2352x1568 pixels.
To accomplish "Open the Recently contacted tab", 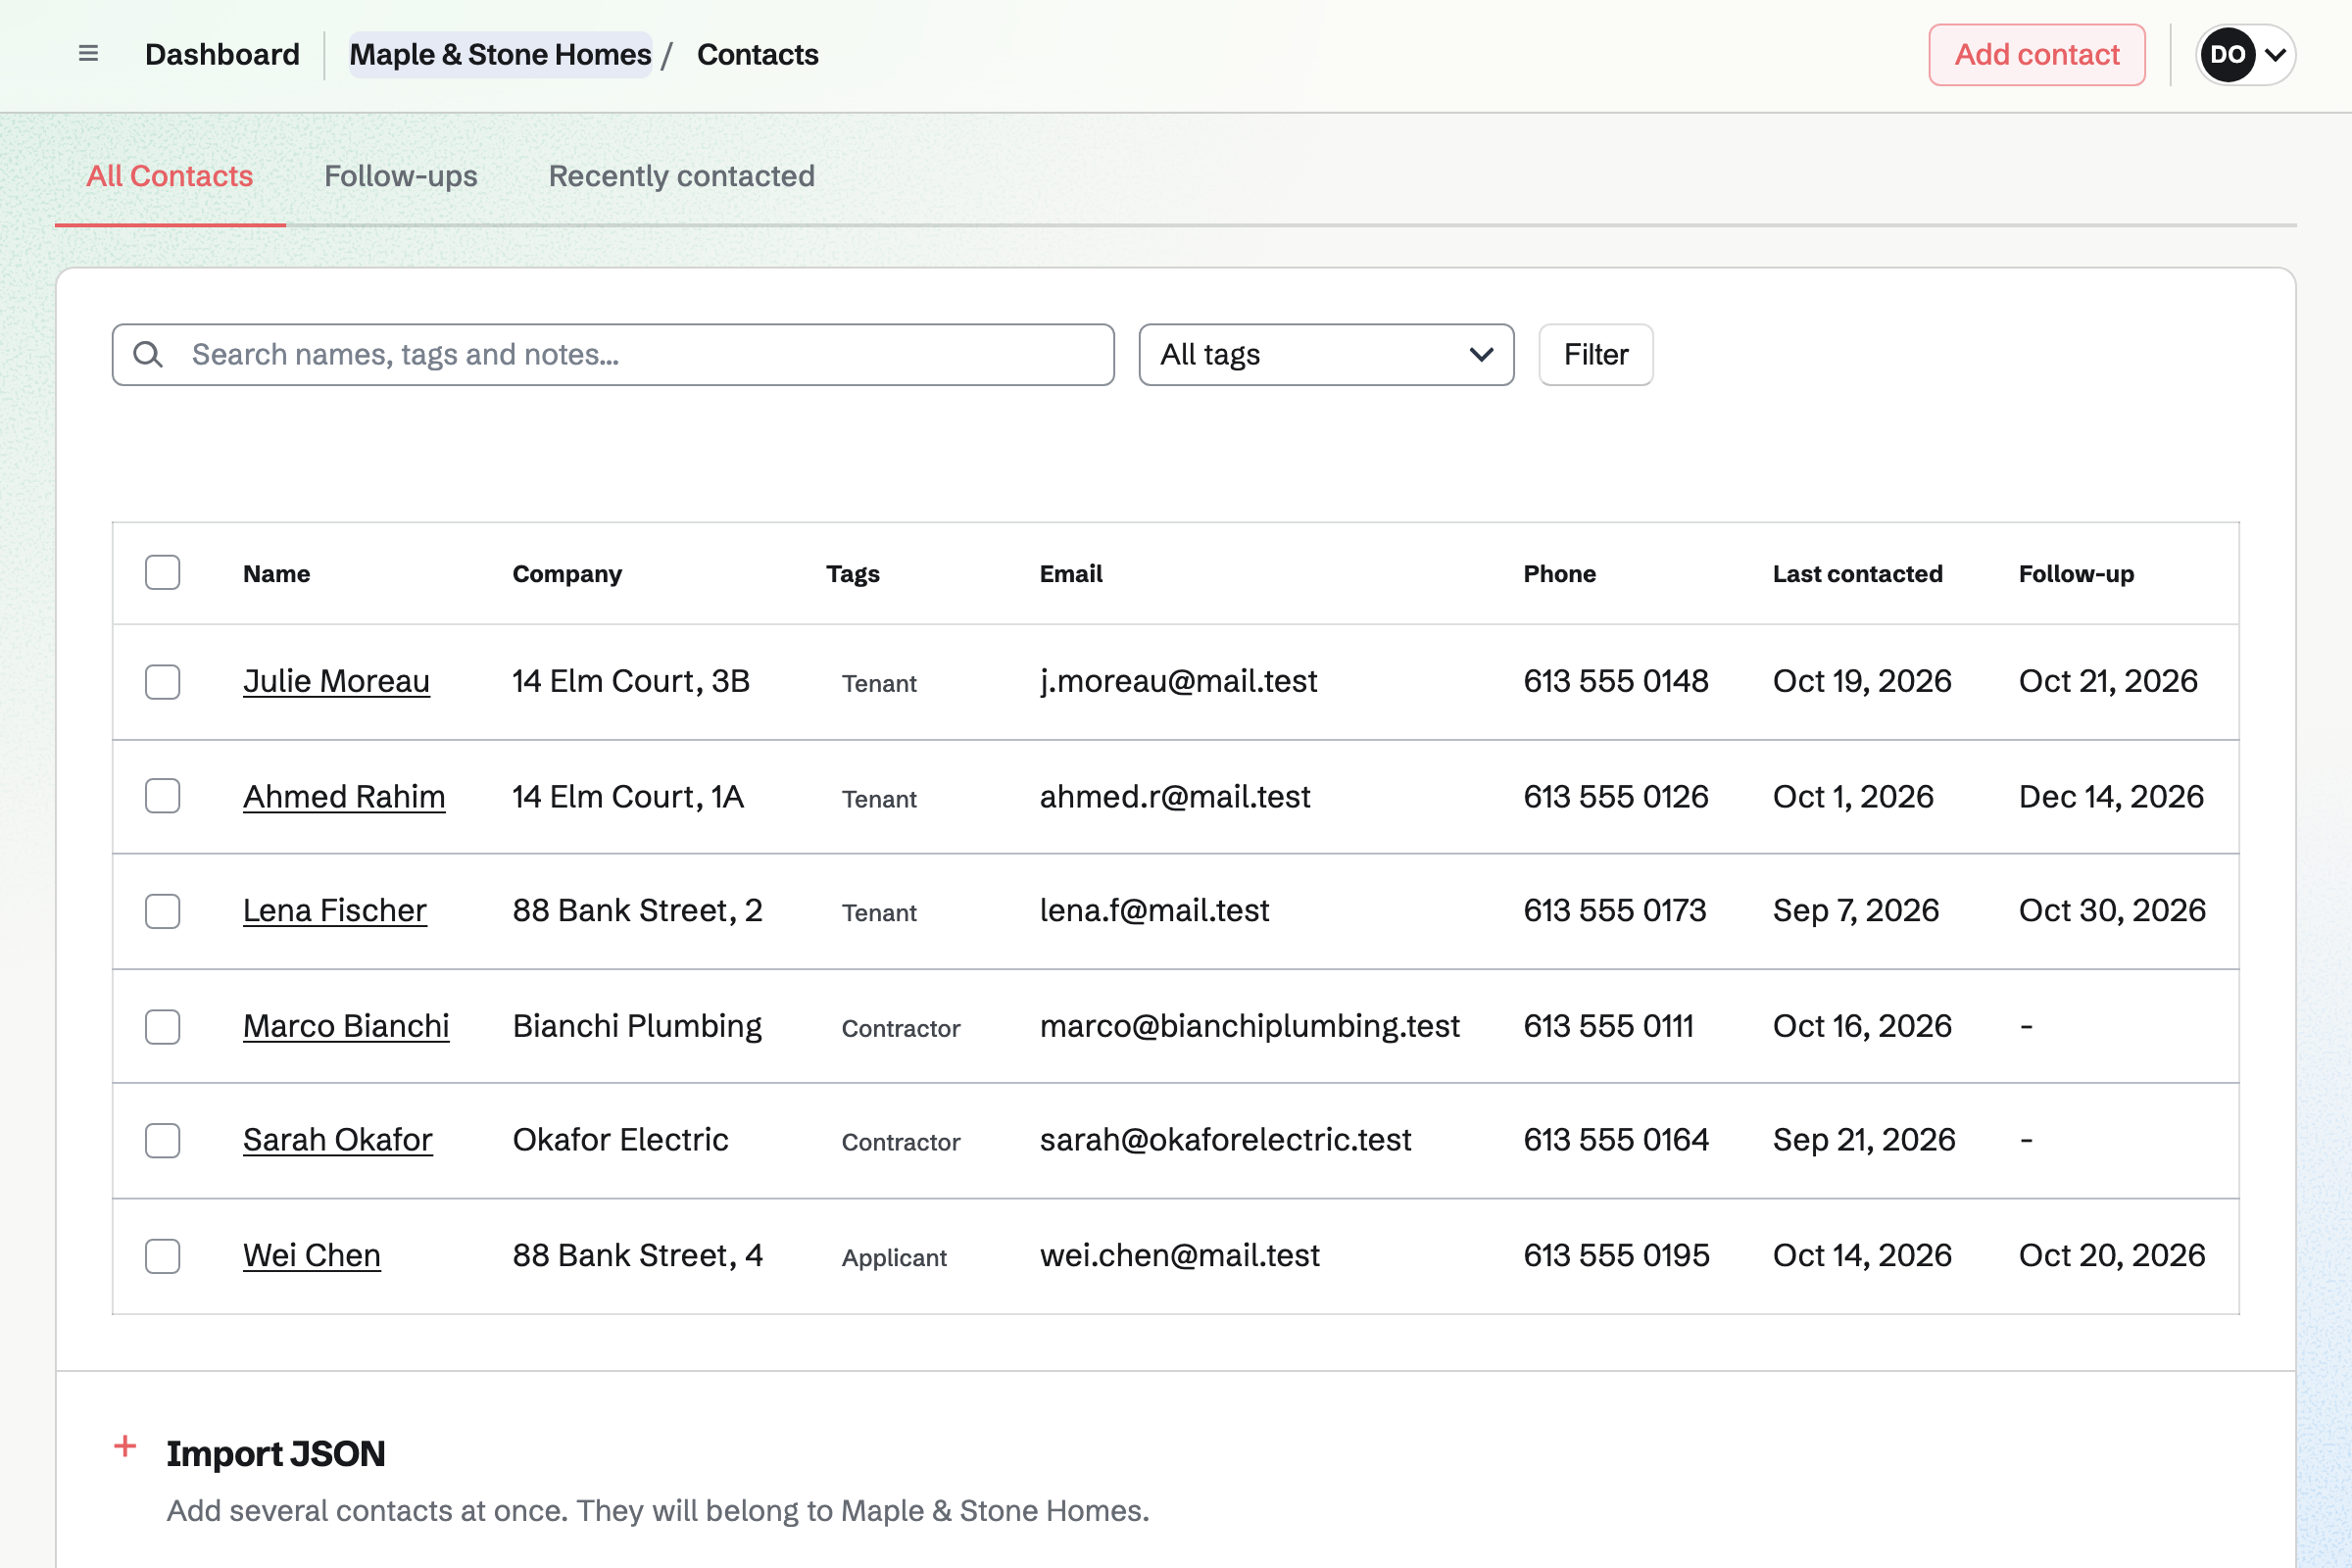I will tap(682, 176).
